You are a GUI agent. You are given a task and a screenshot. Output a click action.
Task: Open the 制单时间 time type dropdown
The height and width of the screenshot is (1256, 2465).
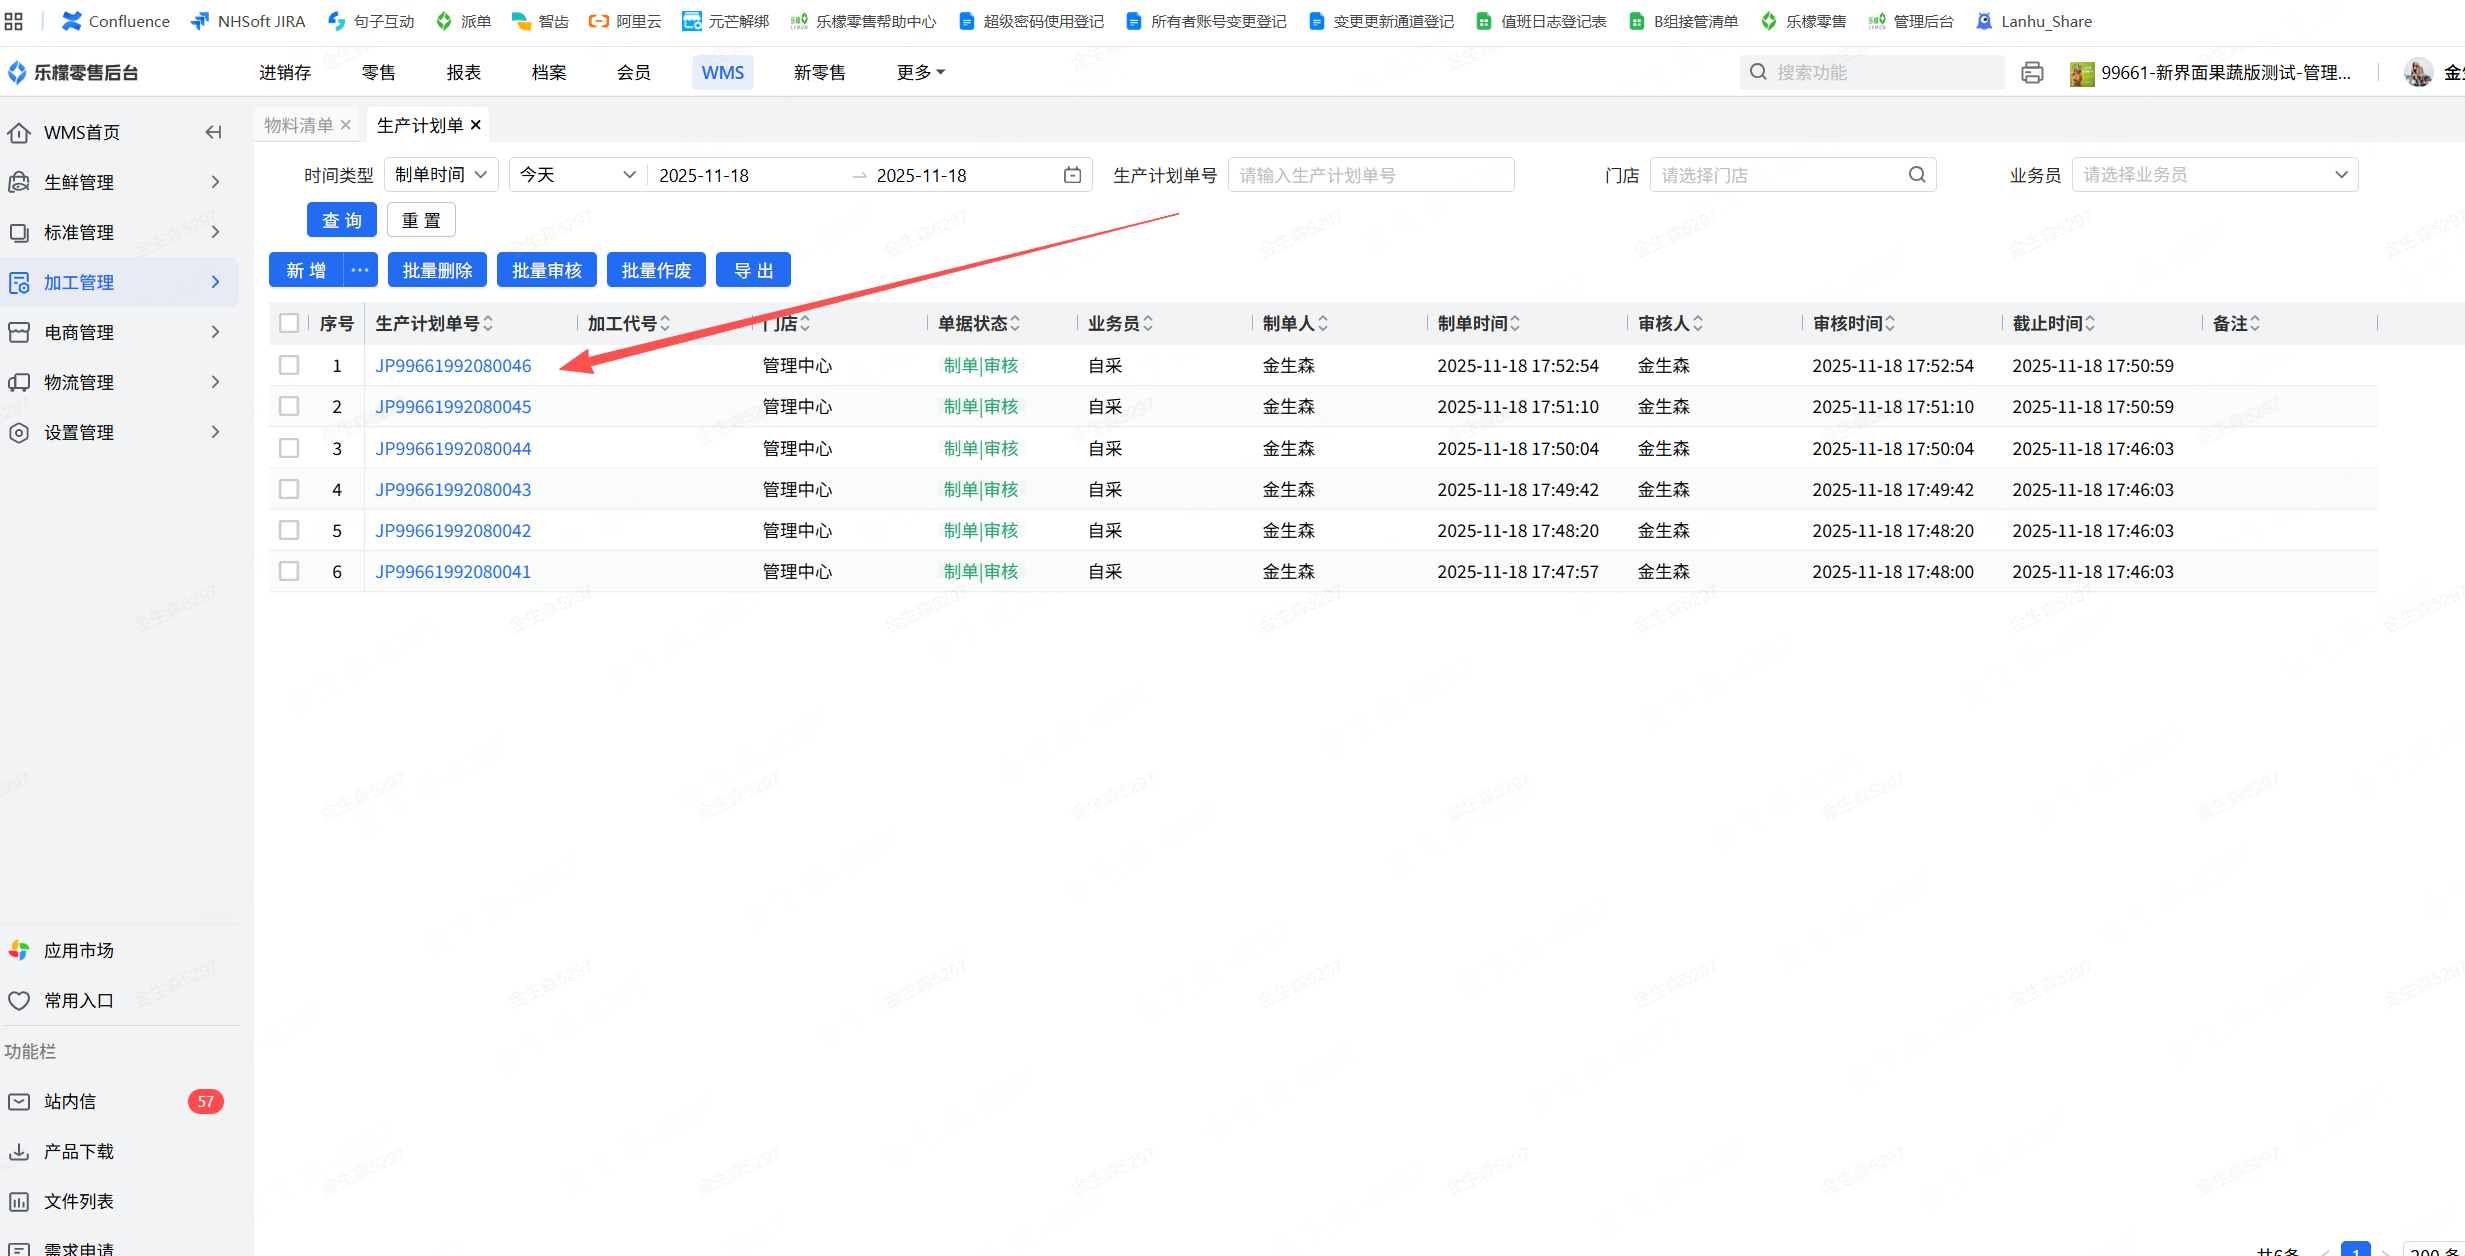coord(440,175)
